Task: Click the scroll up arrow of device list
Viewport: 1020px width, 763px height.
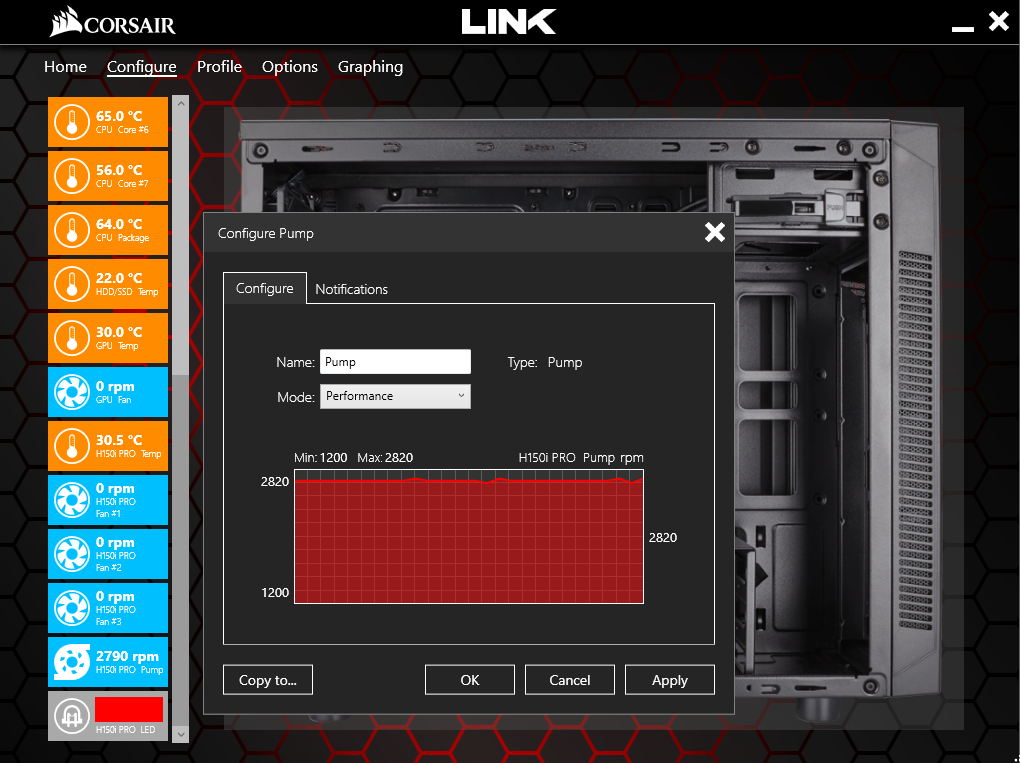Action: point(181,103)
